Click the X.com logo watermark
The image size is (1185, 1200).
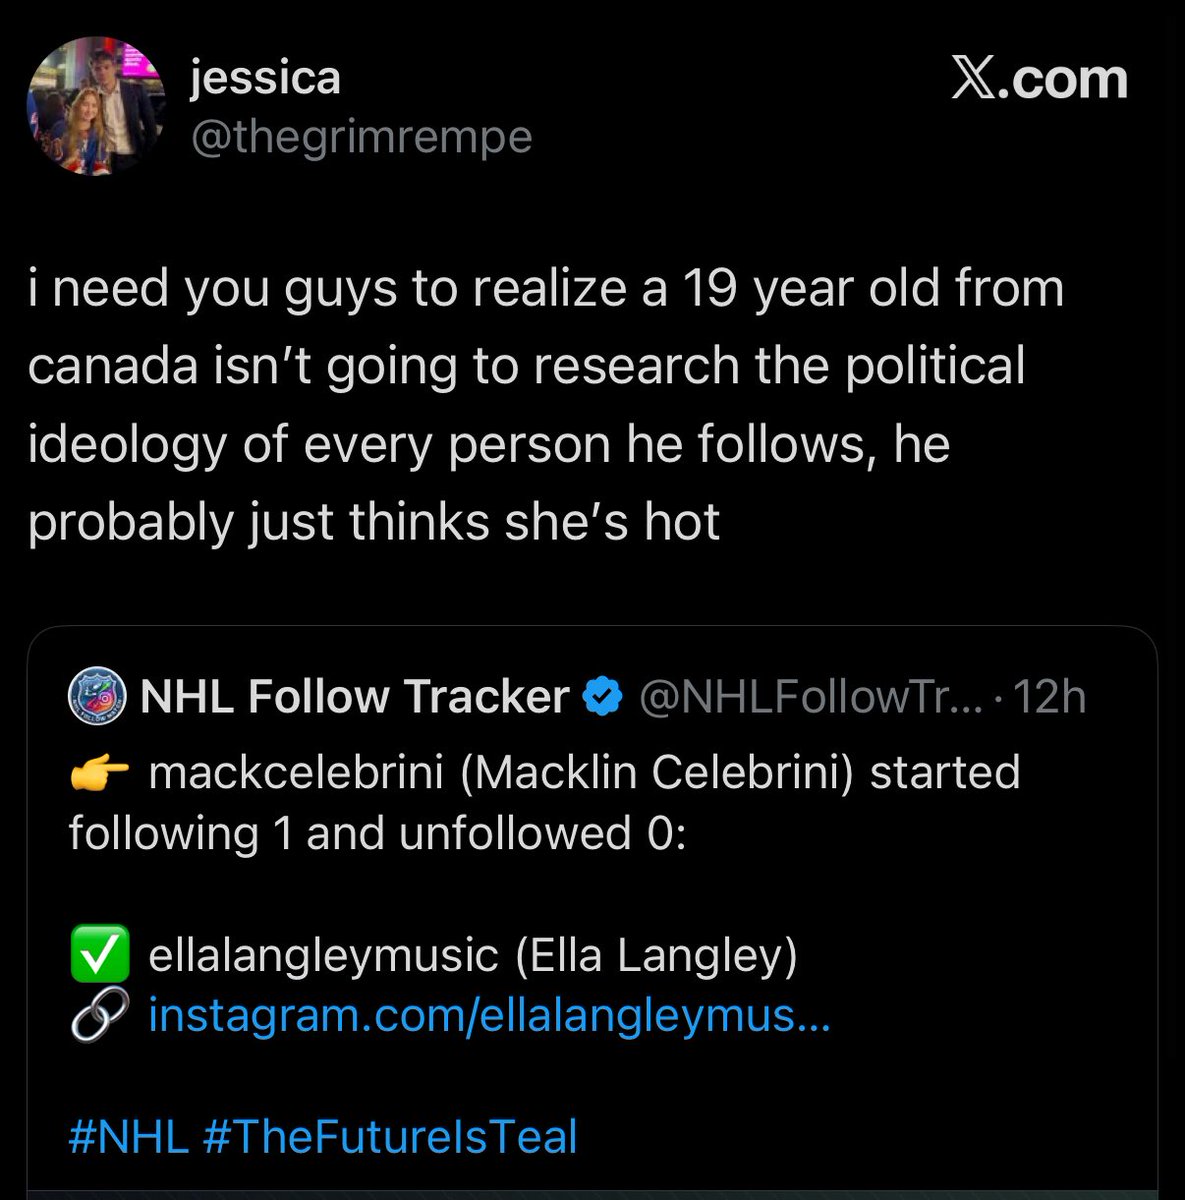1039,79
